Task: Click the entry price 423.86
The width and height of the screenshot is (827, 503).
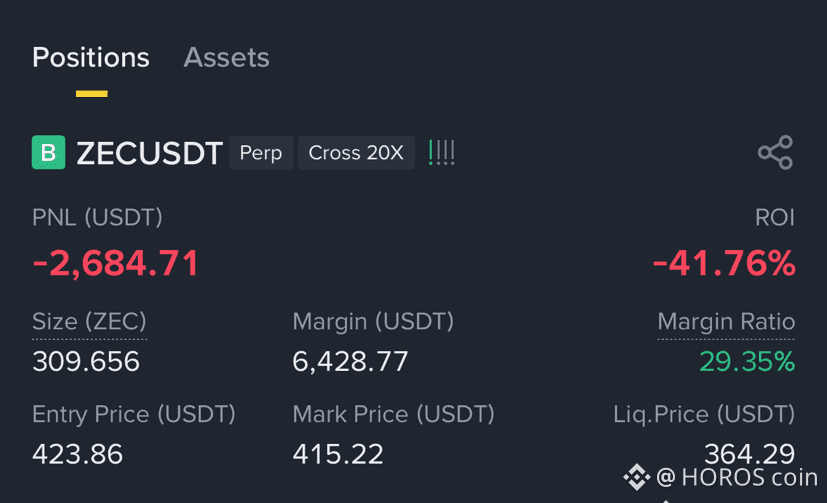Action: (78, 454)
